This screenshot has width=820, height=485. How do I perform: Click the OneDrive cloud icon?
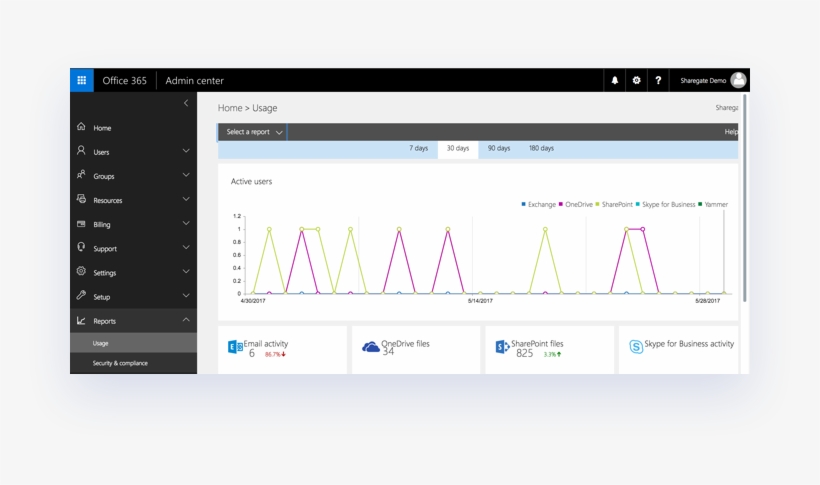[x=371, y=347]
